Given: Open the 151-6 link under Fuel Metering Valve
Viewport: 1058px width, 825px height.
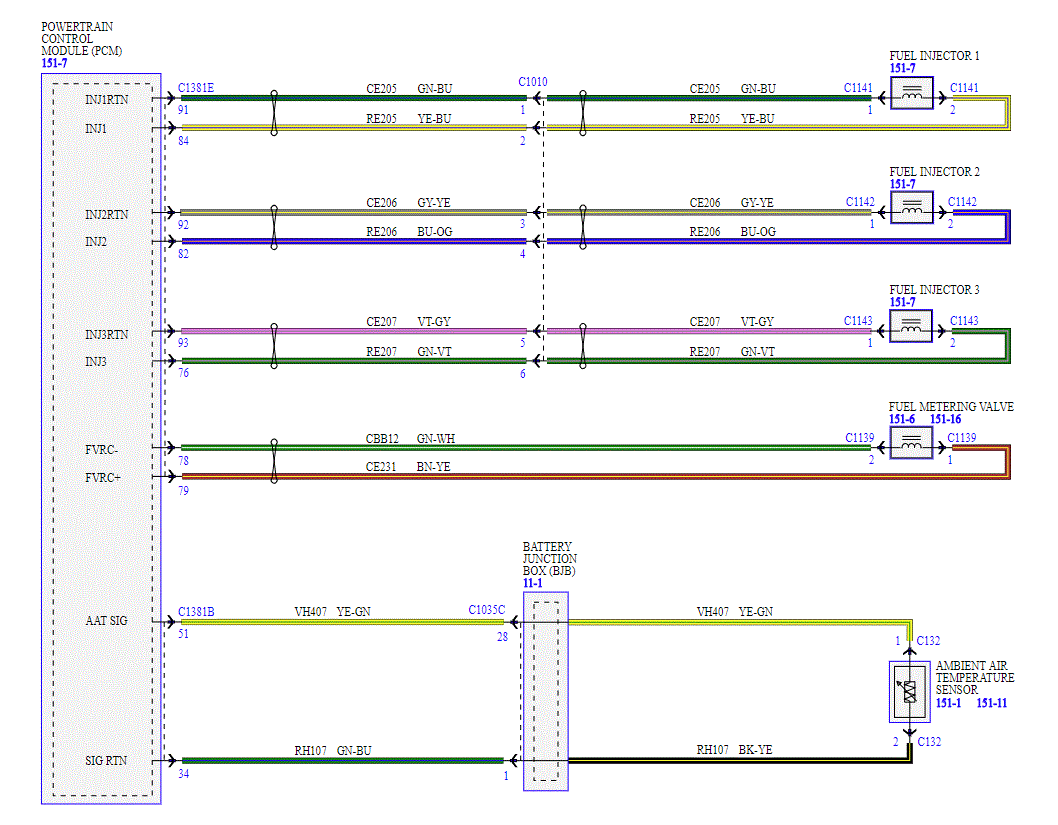Looking at the screenshot, I should tap(901, 419).
